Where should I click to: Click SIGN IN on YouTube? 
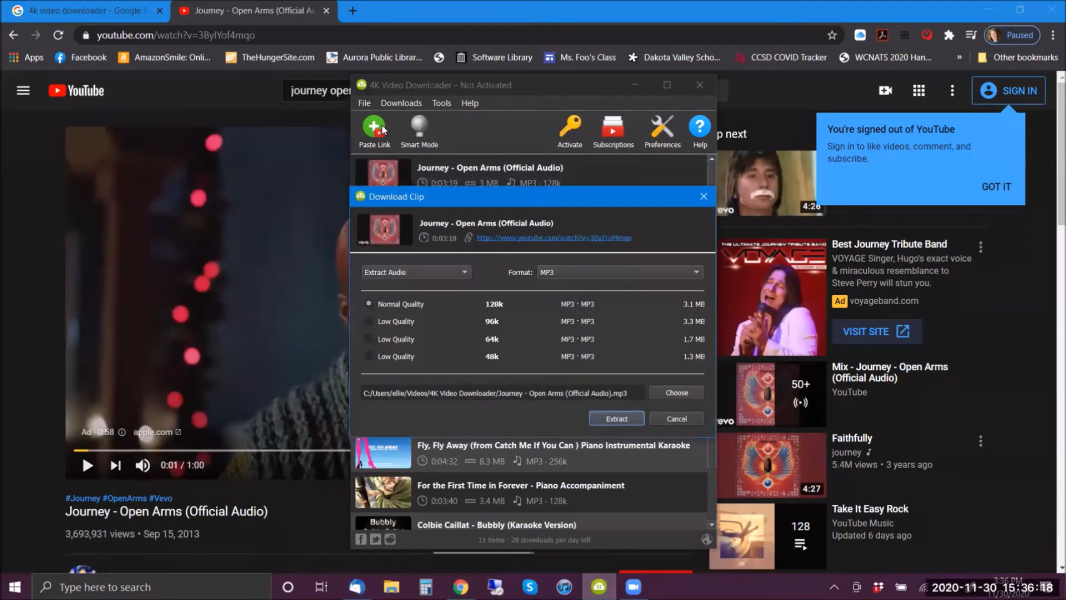coord(1008,90)
